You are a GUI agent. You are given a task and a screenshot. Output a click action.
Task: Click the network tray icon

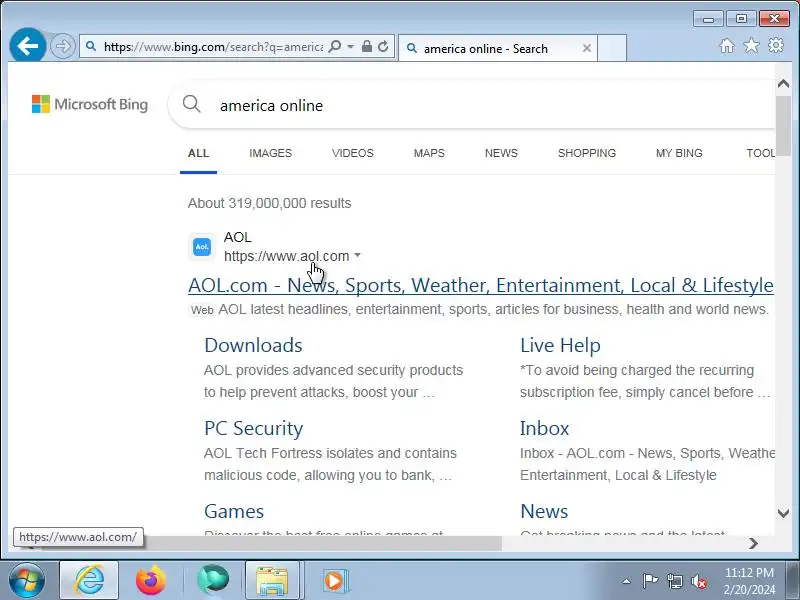tap(674, 581)
